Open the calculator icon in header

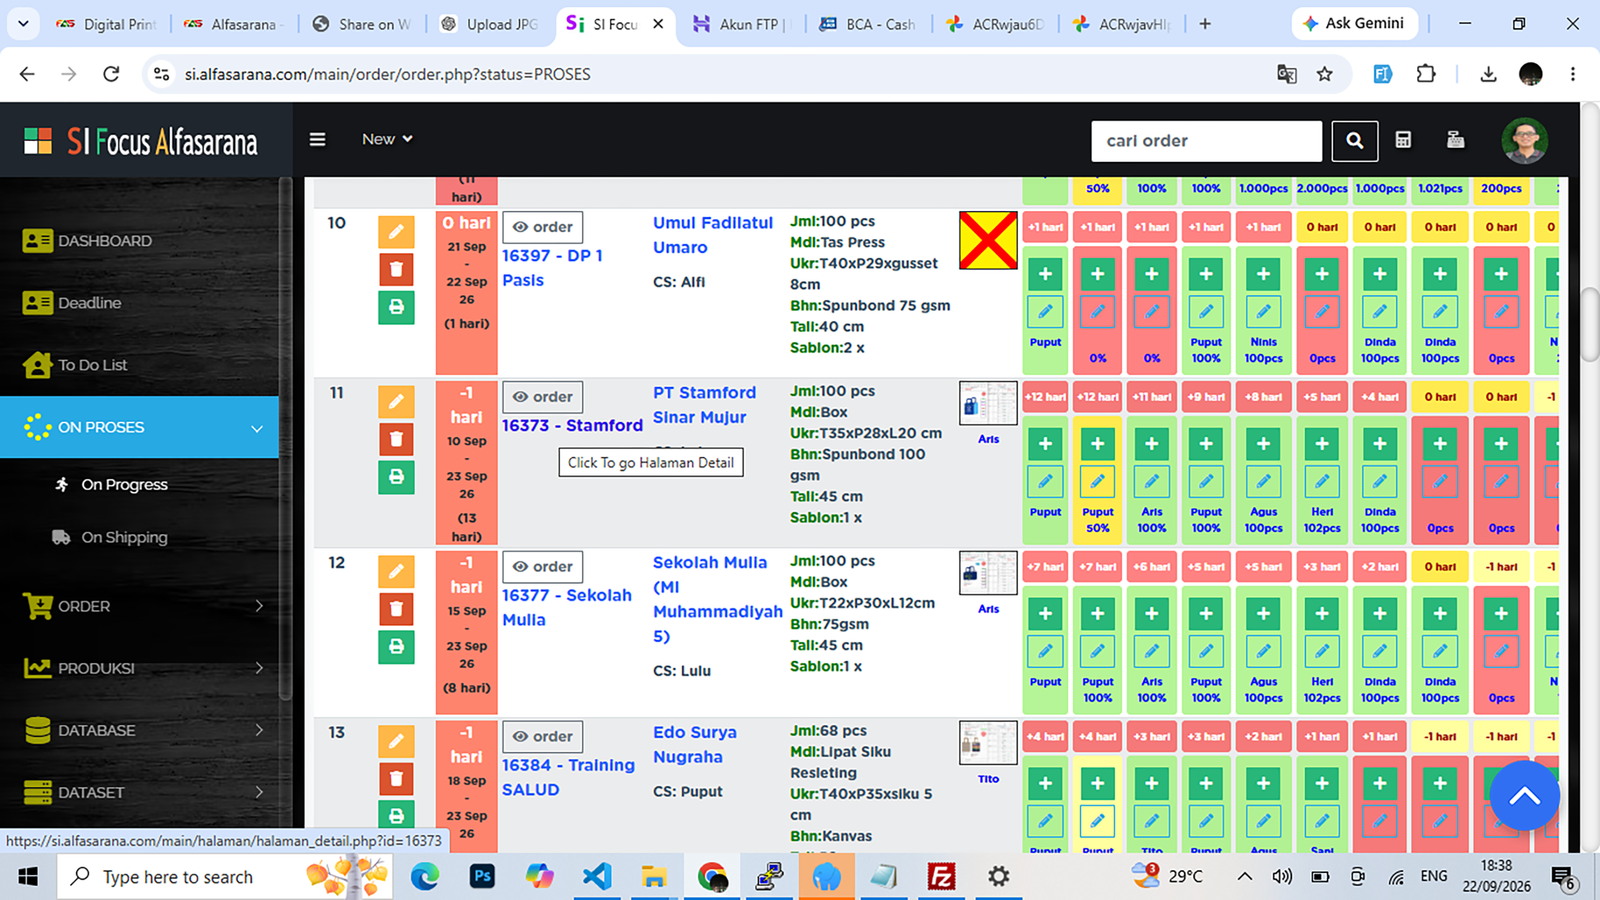(1403, 140)
